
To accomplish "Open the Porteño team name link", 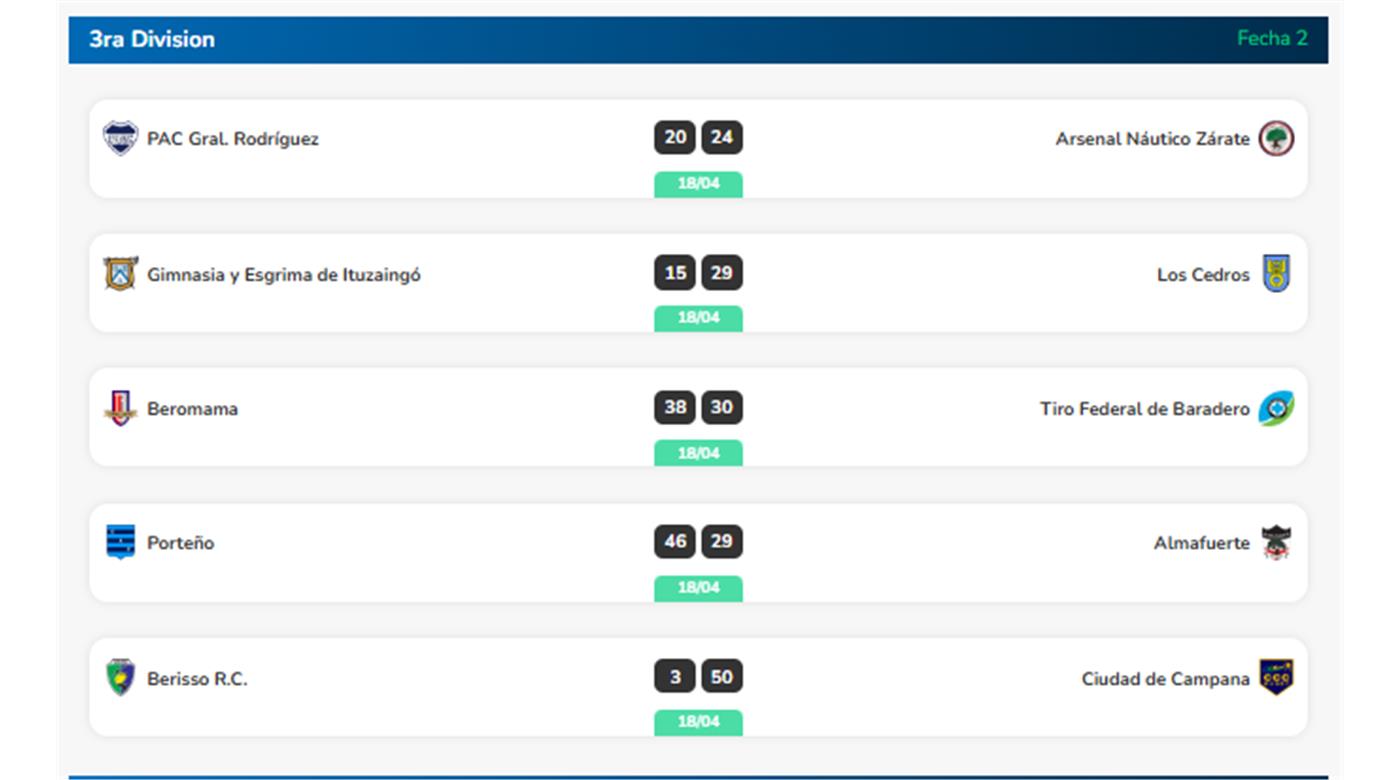I will coord(180,543).
